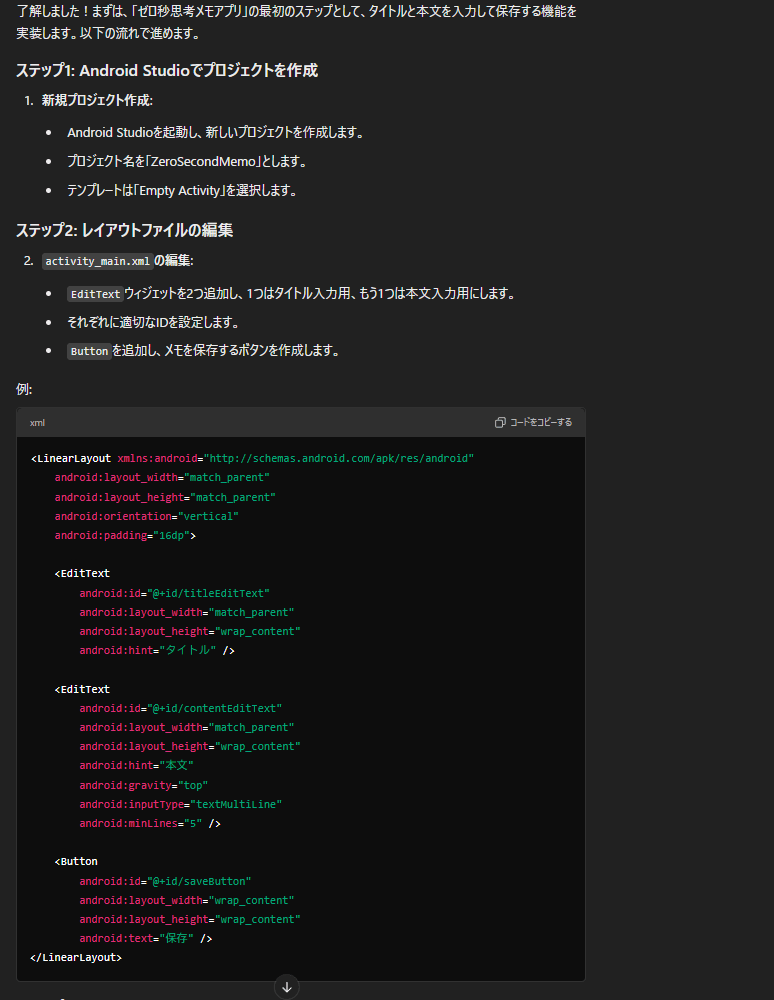
Task: Click the bullet 'Android Studioを起動し…'
Action: [217, 133]
